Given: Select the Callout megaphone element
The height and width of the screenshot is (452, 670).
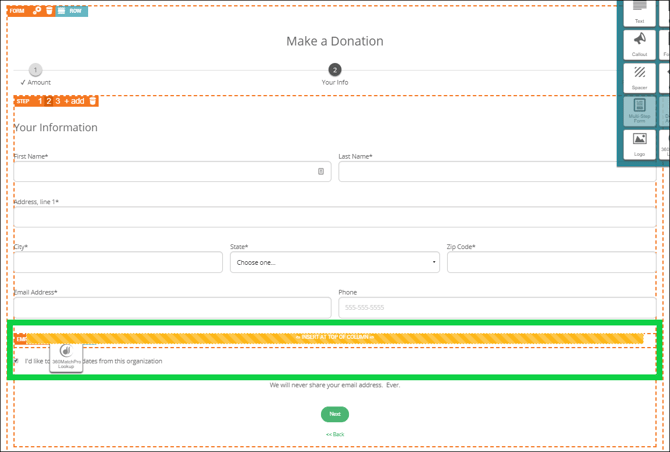Looking at the screenshot, I should point(640,44).
